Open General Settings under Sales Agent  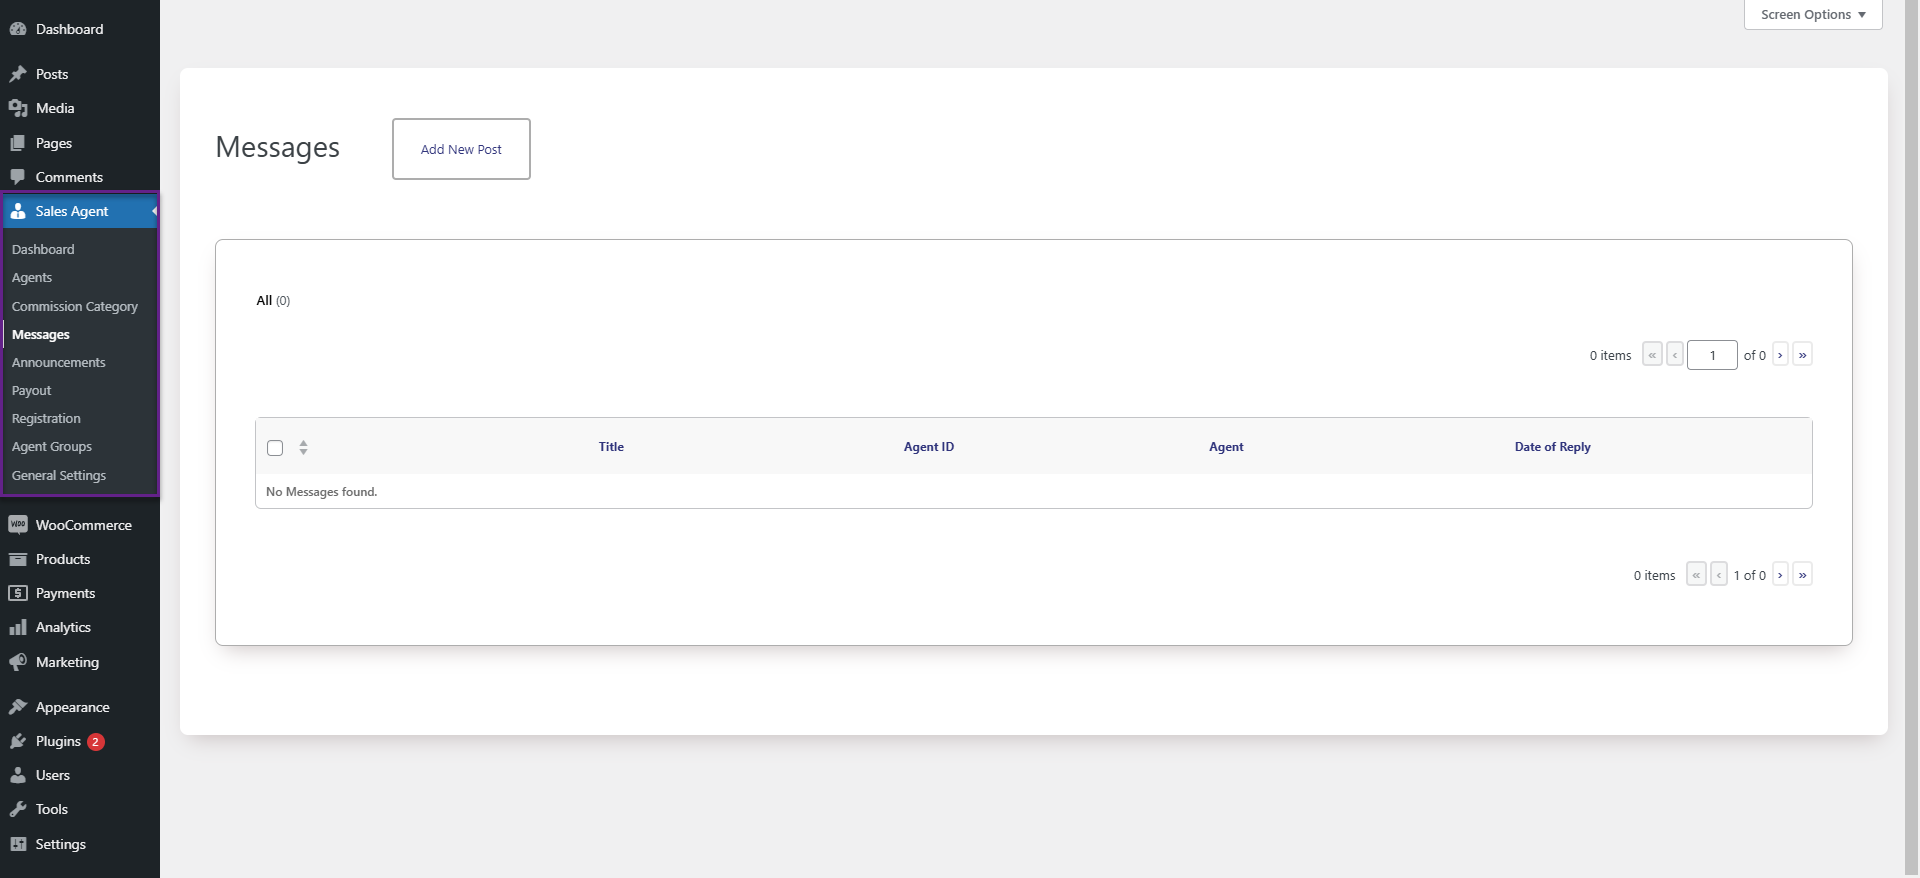coord(59,475)
